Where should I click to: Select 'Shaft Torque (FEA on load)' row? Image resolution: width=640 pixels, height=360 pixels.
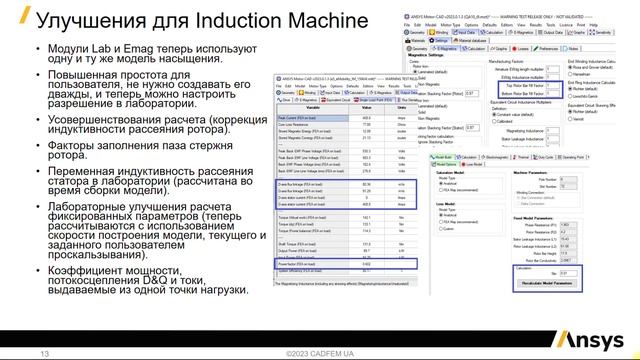(x=347, y=244)
